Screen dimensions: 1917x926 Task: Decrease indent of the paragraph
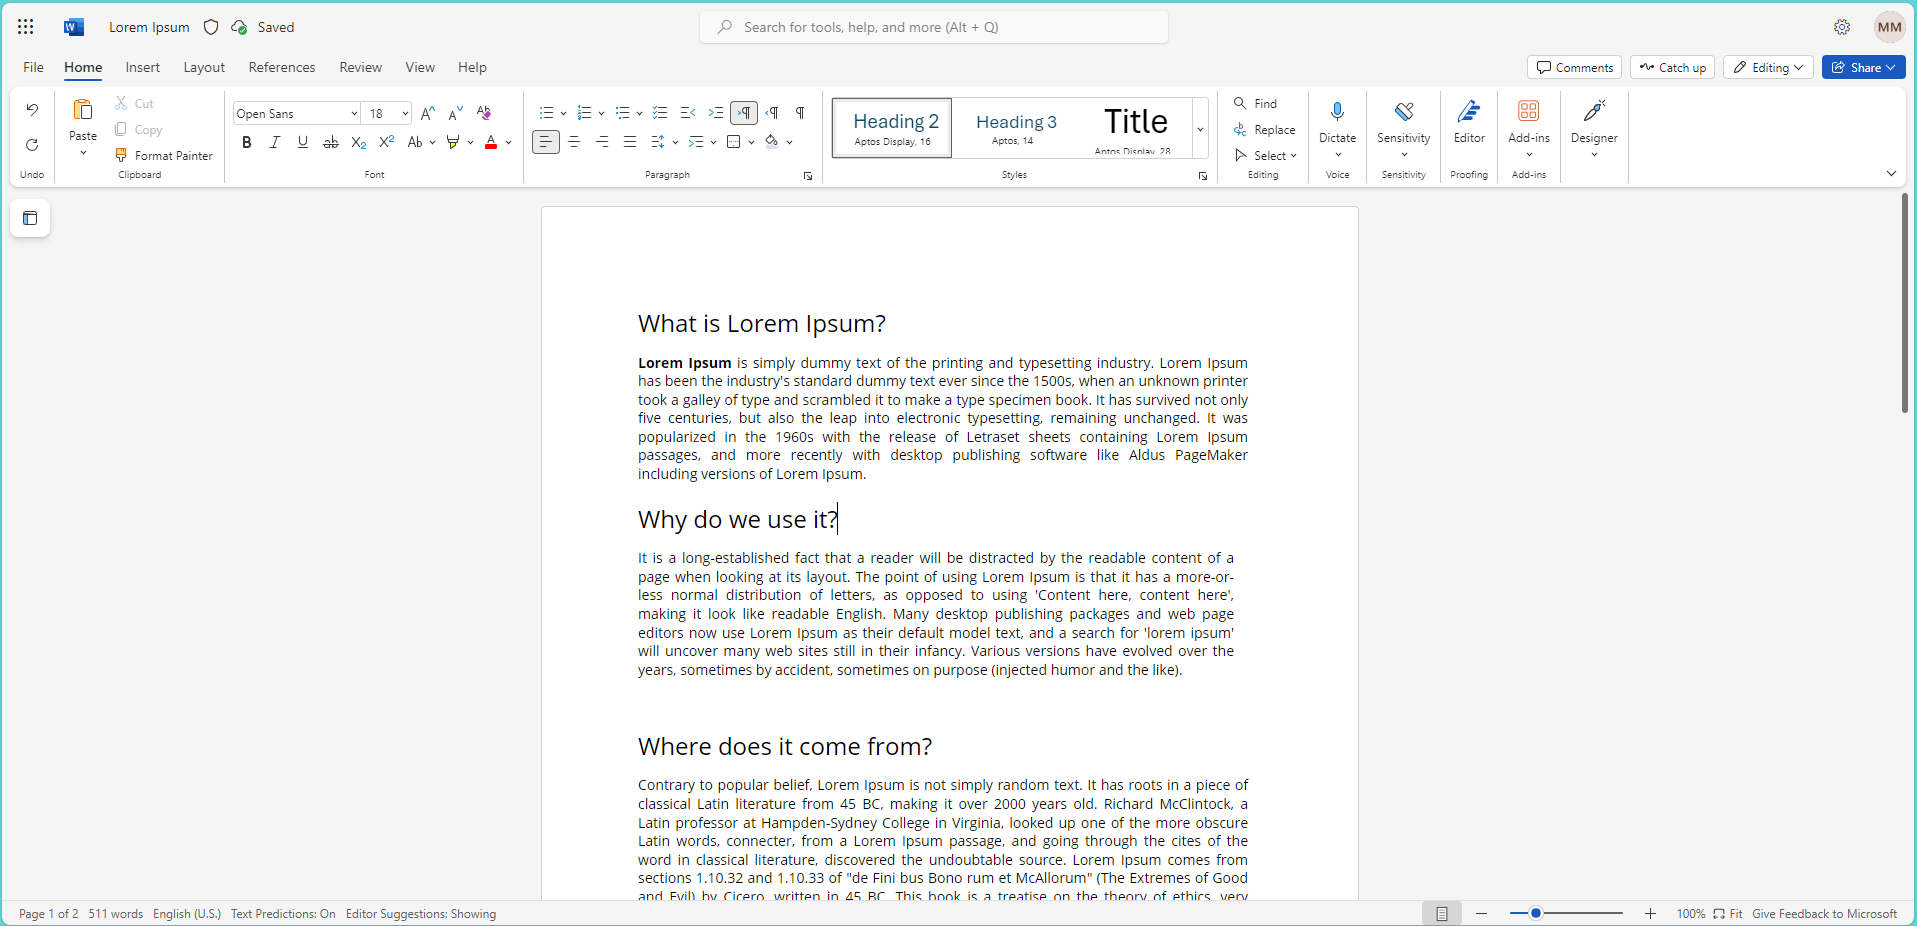[688, 113]
